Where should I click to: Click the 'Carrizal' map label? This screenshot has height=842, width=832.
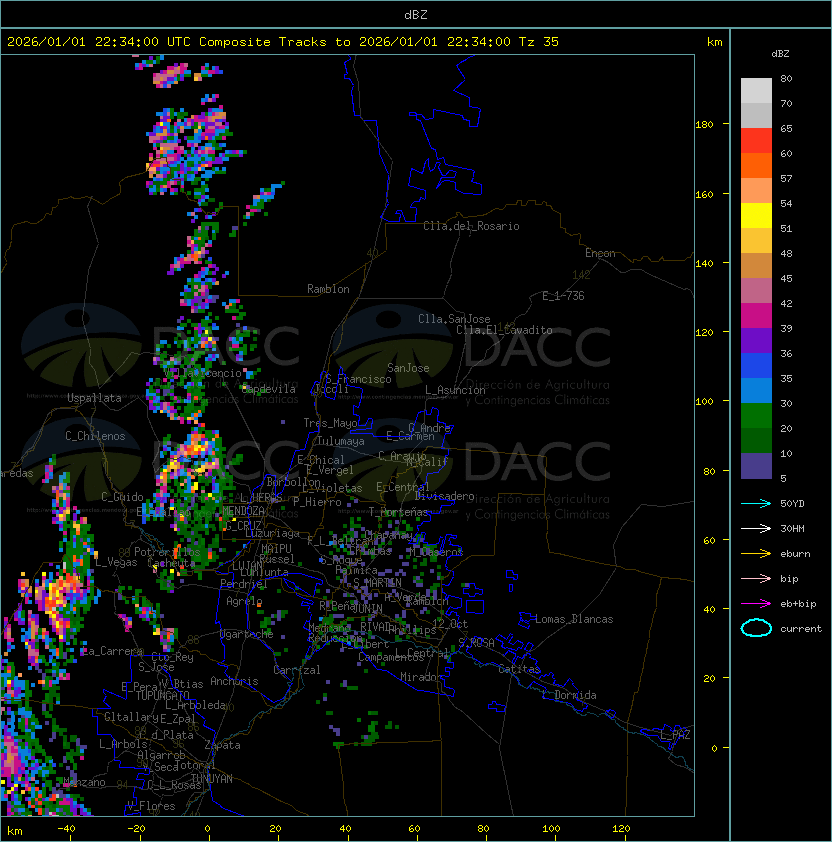point(296,670)
